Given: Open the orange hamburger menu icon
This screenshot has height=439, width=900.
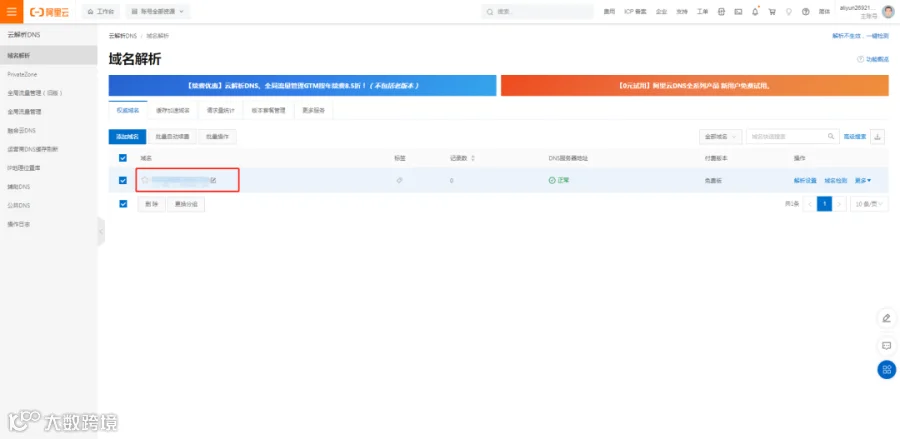Looking at the screenshot, I should pyautogui.click(x=11, y=11).
